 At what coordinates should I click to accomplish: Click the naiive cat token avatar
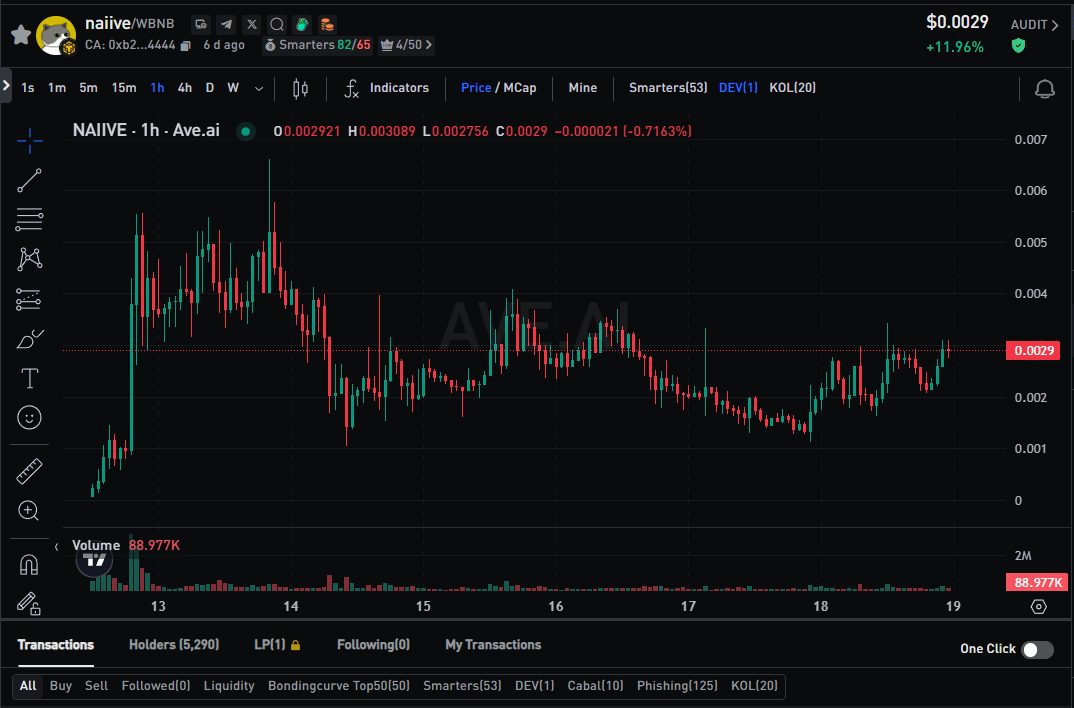click(56, 36)
